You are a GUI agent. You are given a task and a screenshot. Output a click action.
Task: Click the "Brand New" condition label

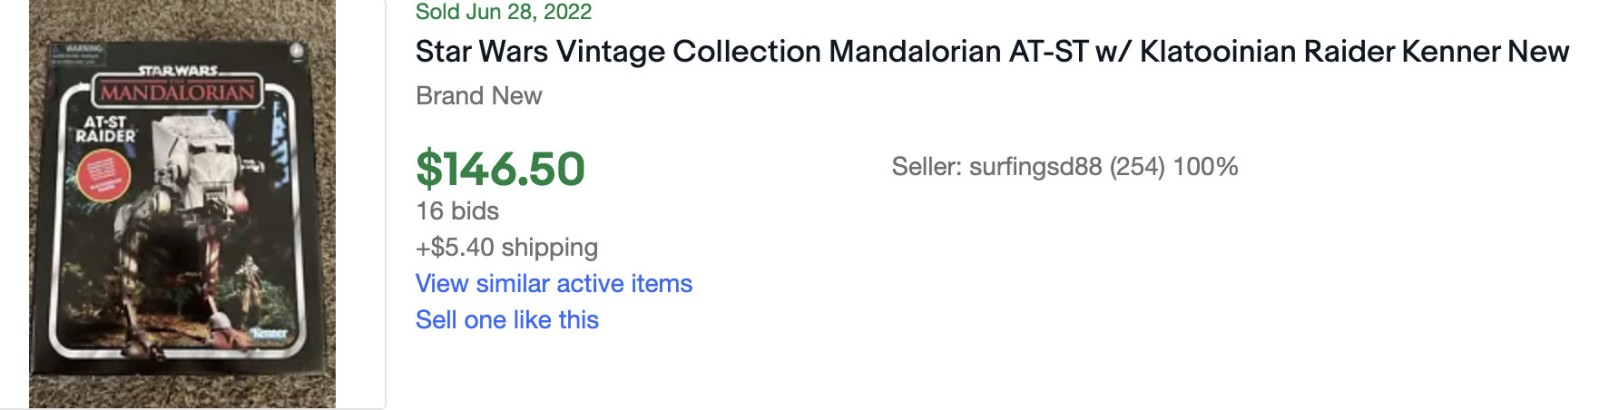pos(478,96)
